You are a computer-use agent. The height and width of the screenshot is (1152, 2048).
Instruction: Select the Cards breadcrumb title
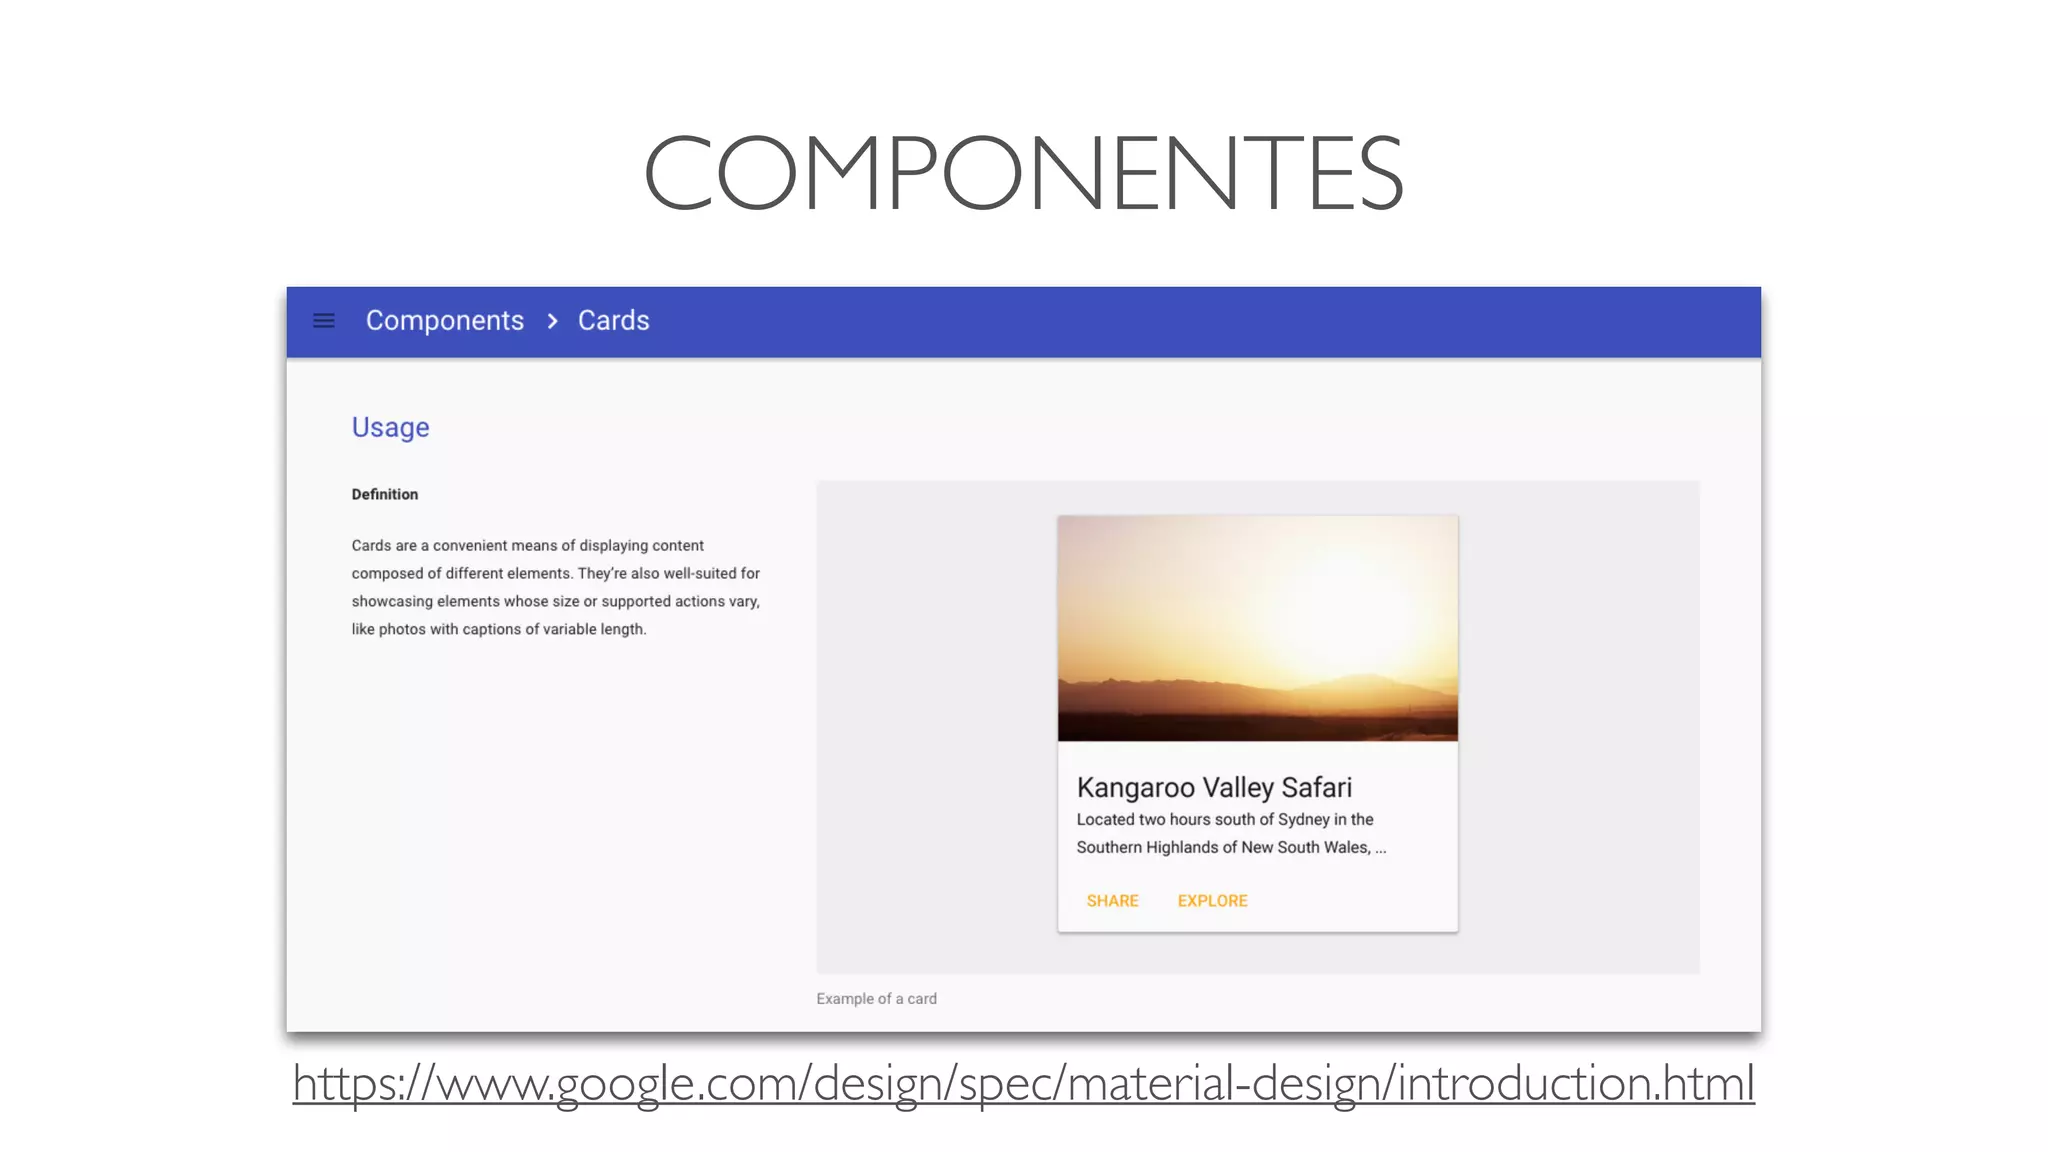click(x=614, y=321)
